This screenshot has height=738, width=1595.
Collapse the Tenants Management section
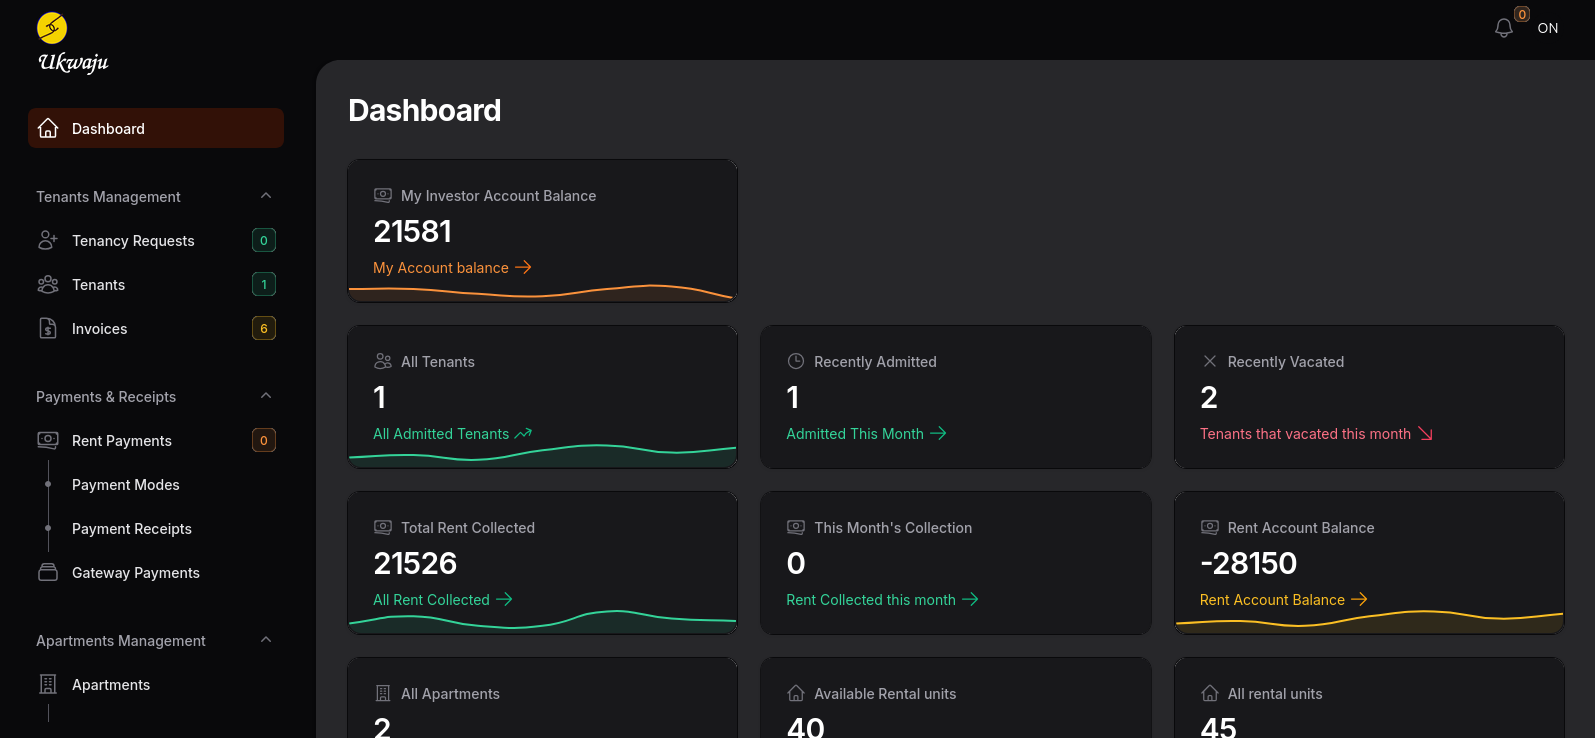[266, 196]
